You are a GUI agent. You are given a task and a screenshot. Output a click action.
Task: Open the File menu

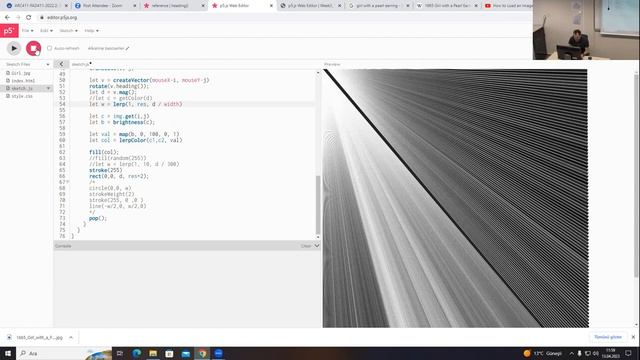coord(27,31)
